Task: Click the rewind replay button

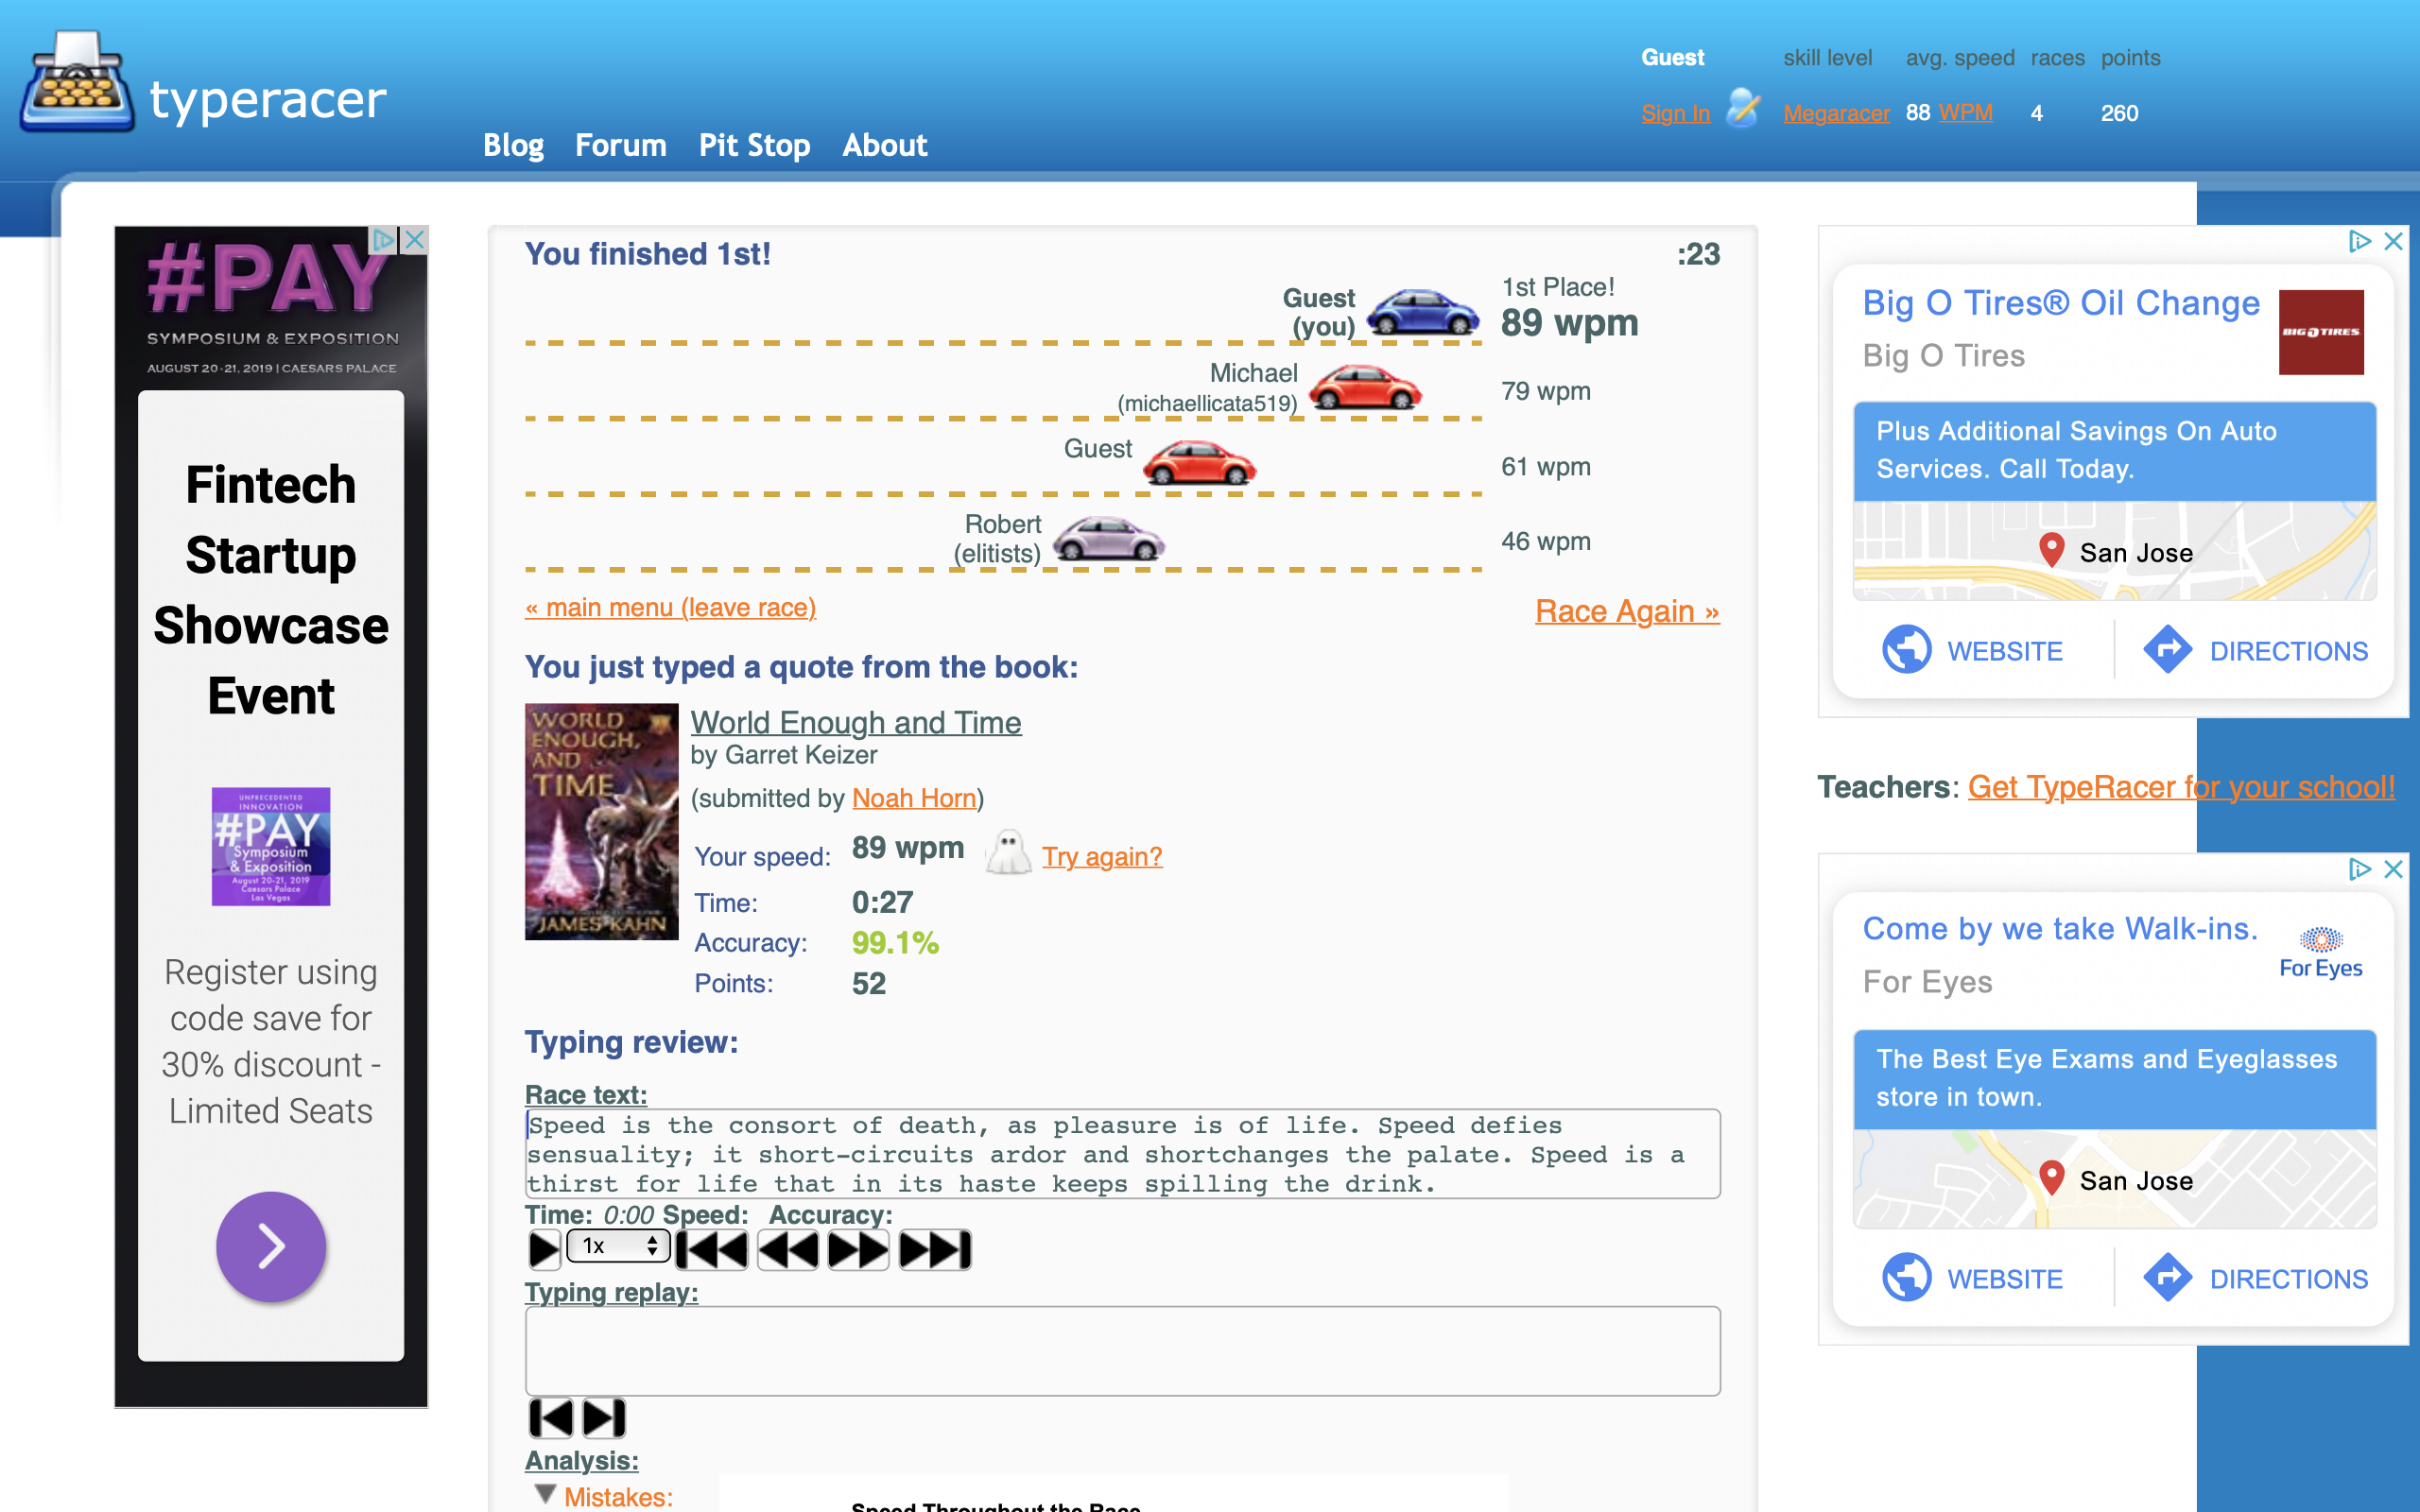Action: pos(788,1250)
